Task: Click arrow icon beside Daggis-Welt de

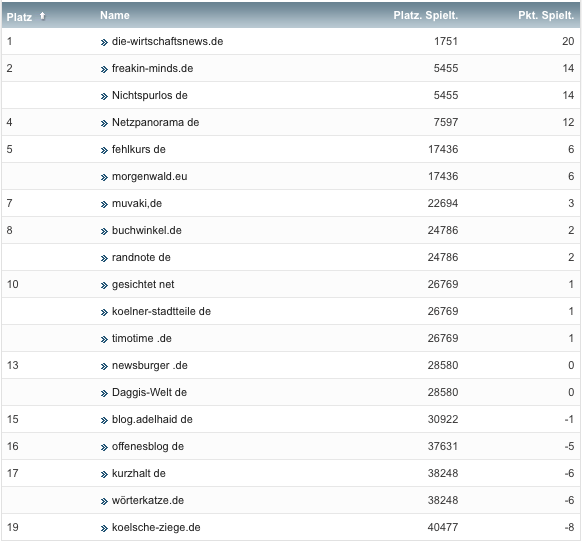Action: [x=104, y=393]
